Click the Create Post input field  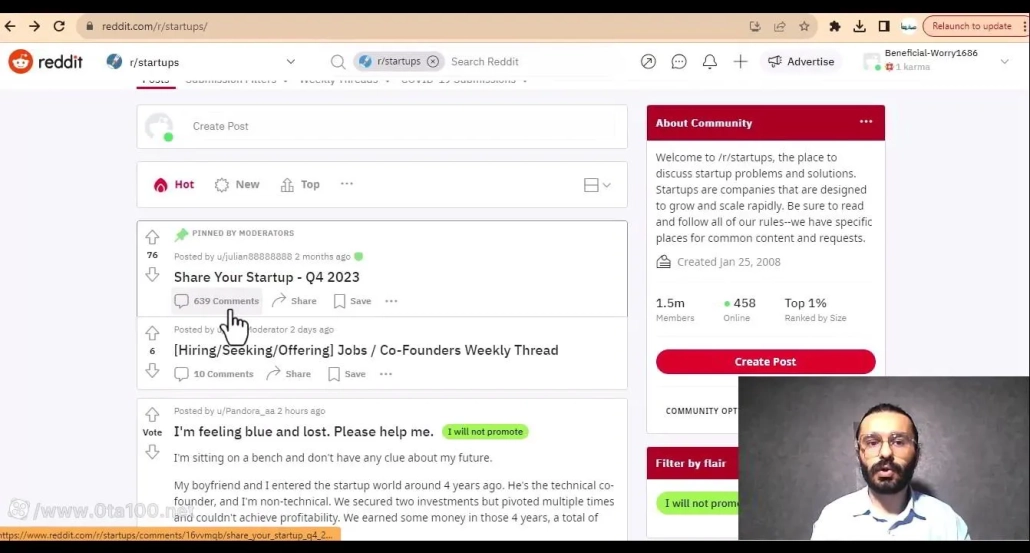[x=400, y=127]
